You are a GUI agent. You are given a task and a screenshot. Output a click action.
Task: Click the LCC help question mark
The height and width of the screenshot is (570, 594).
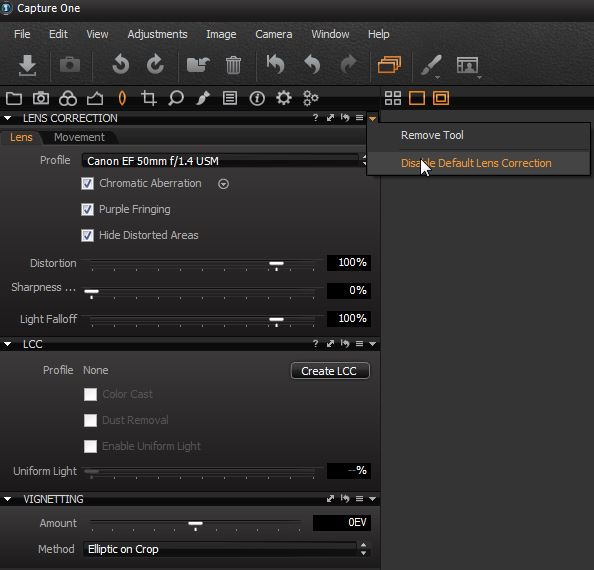pos(315,344)
